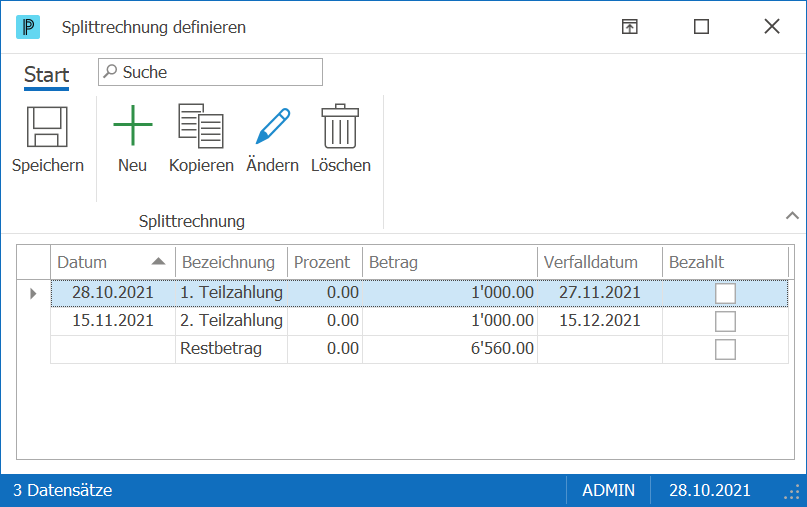Click the Speichern save icon
807x507 pixels.
point(47,127)
